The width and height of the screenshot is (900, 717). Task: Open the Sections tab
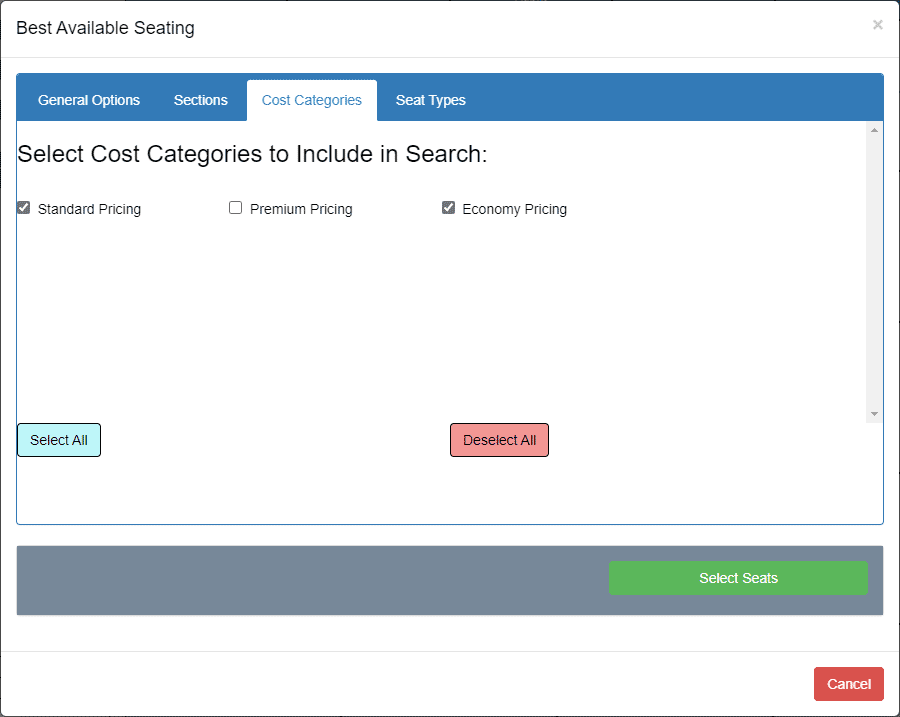coord(200,100)
